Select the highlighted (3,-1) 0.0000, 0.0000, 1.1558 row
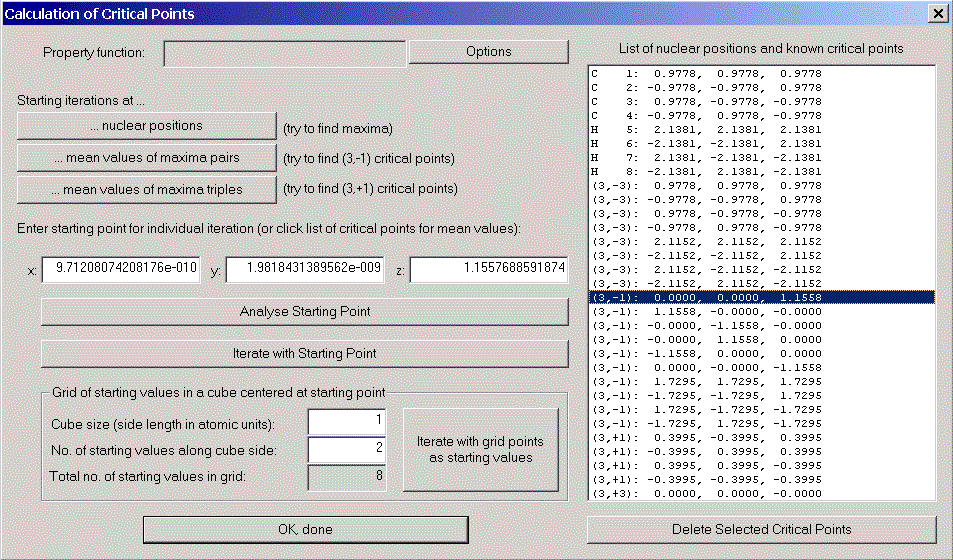953x560 pixels. (708, 298)
